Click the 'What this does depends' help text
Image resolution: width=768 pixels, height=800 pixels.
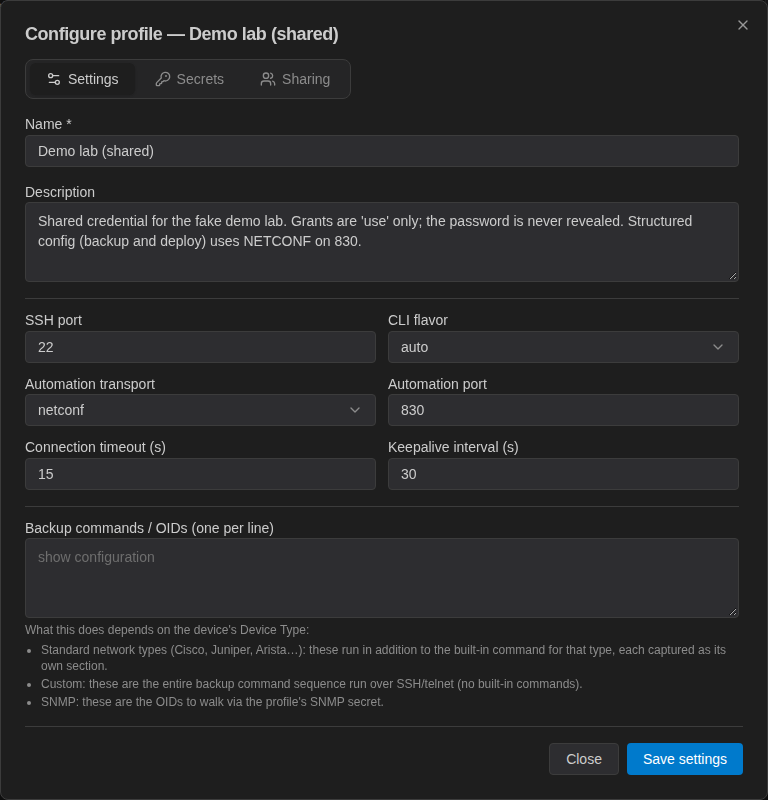(x=167, y=630)
